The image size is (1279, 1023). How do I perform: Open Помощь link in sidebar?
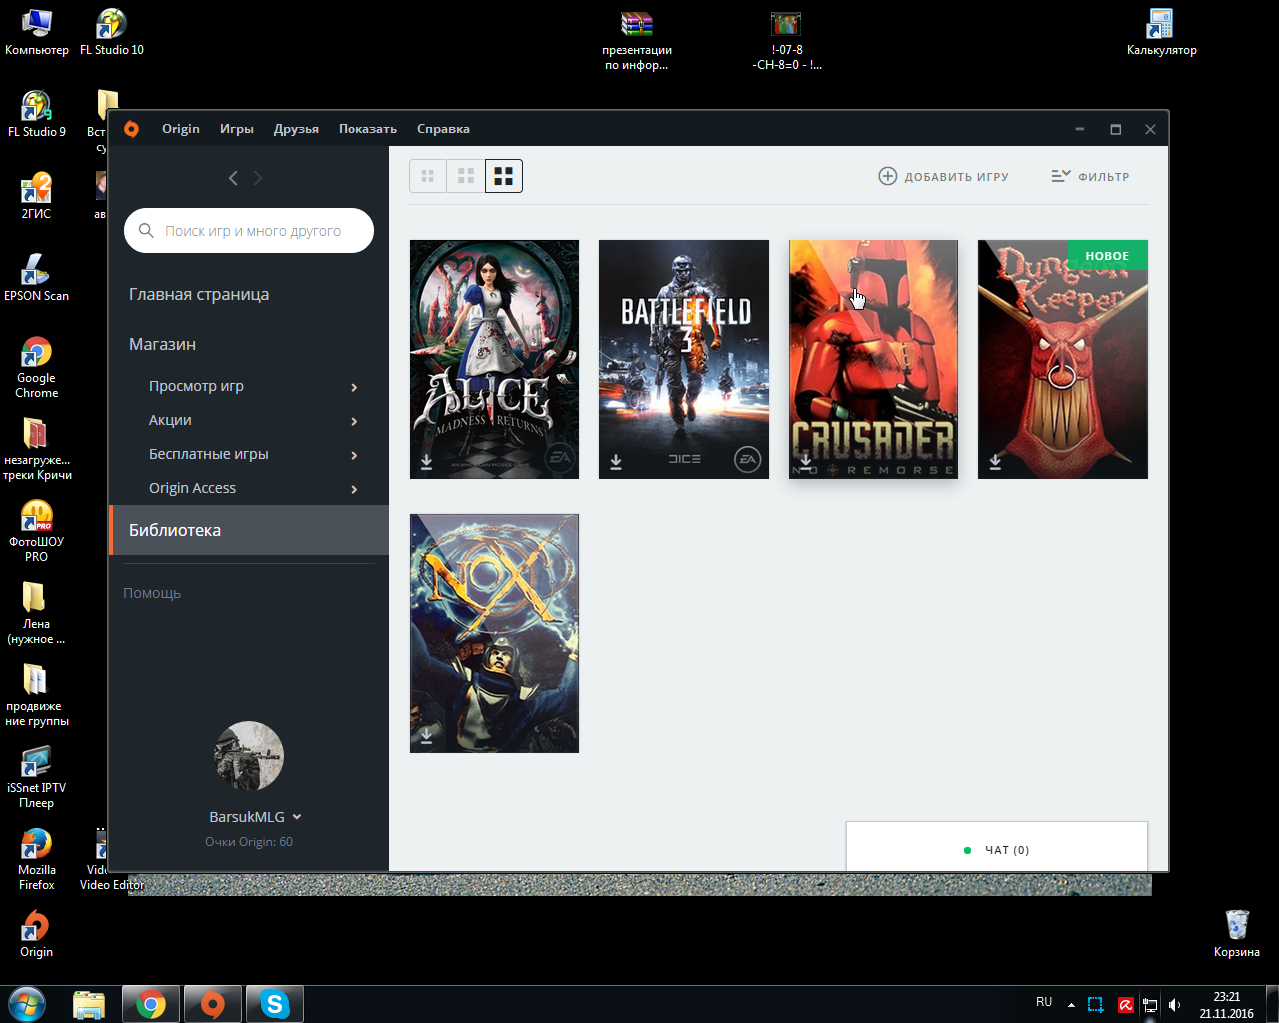coord(152,593)
